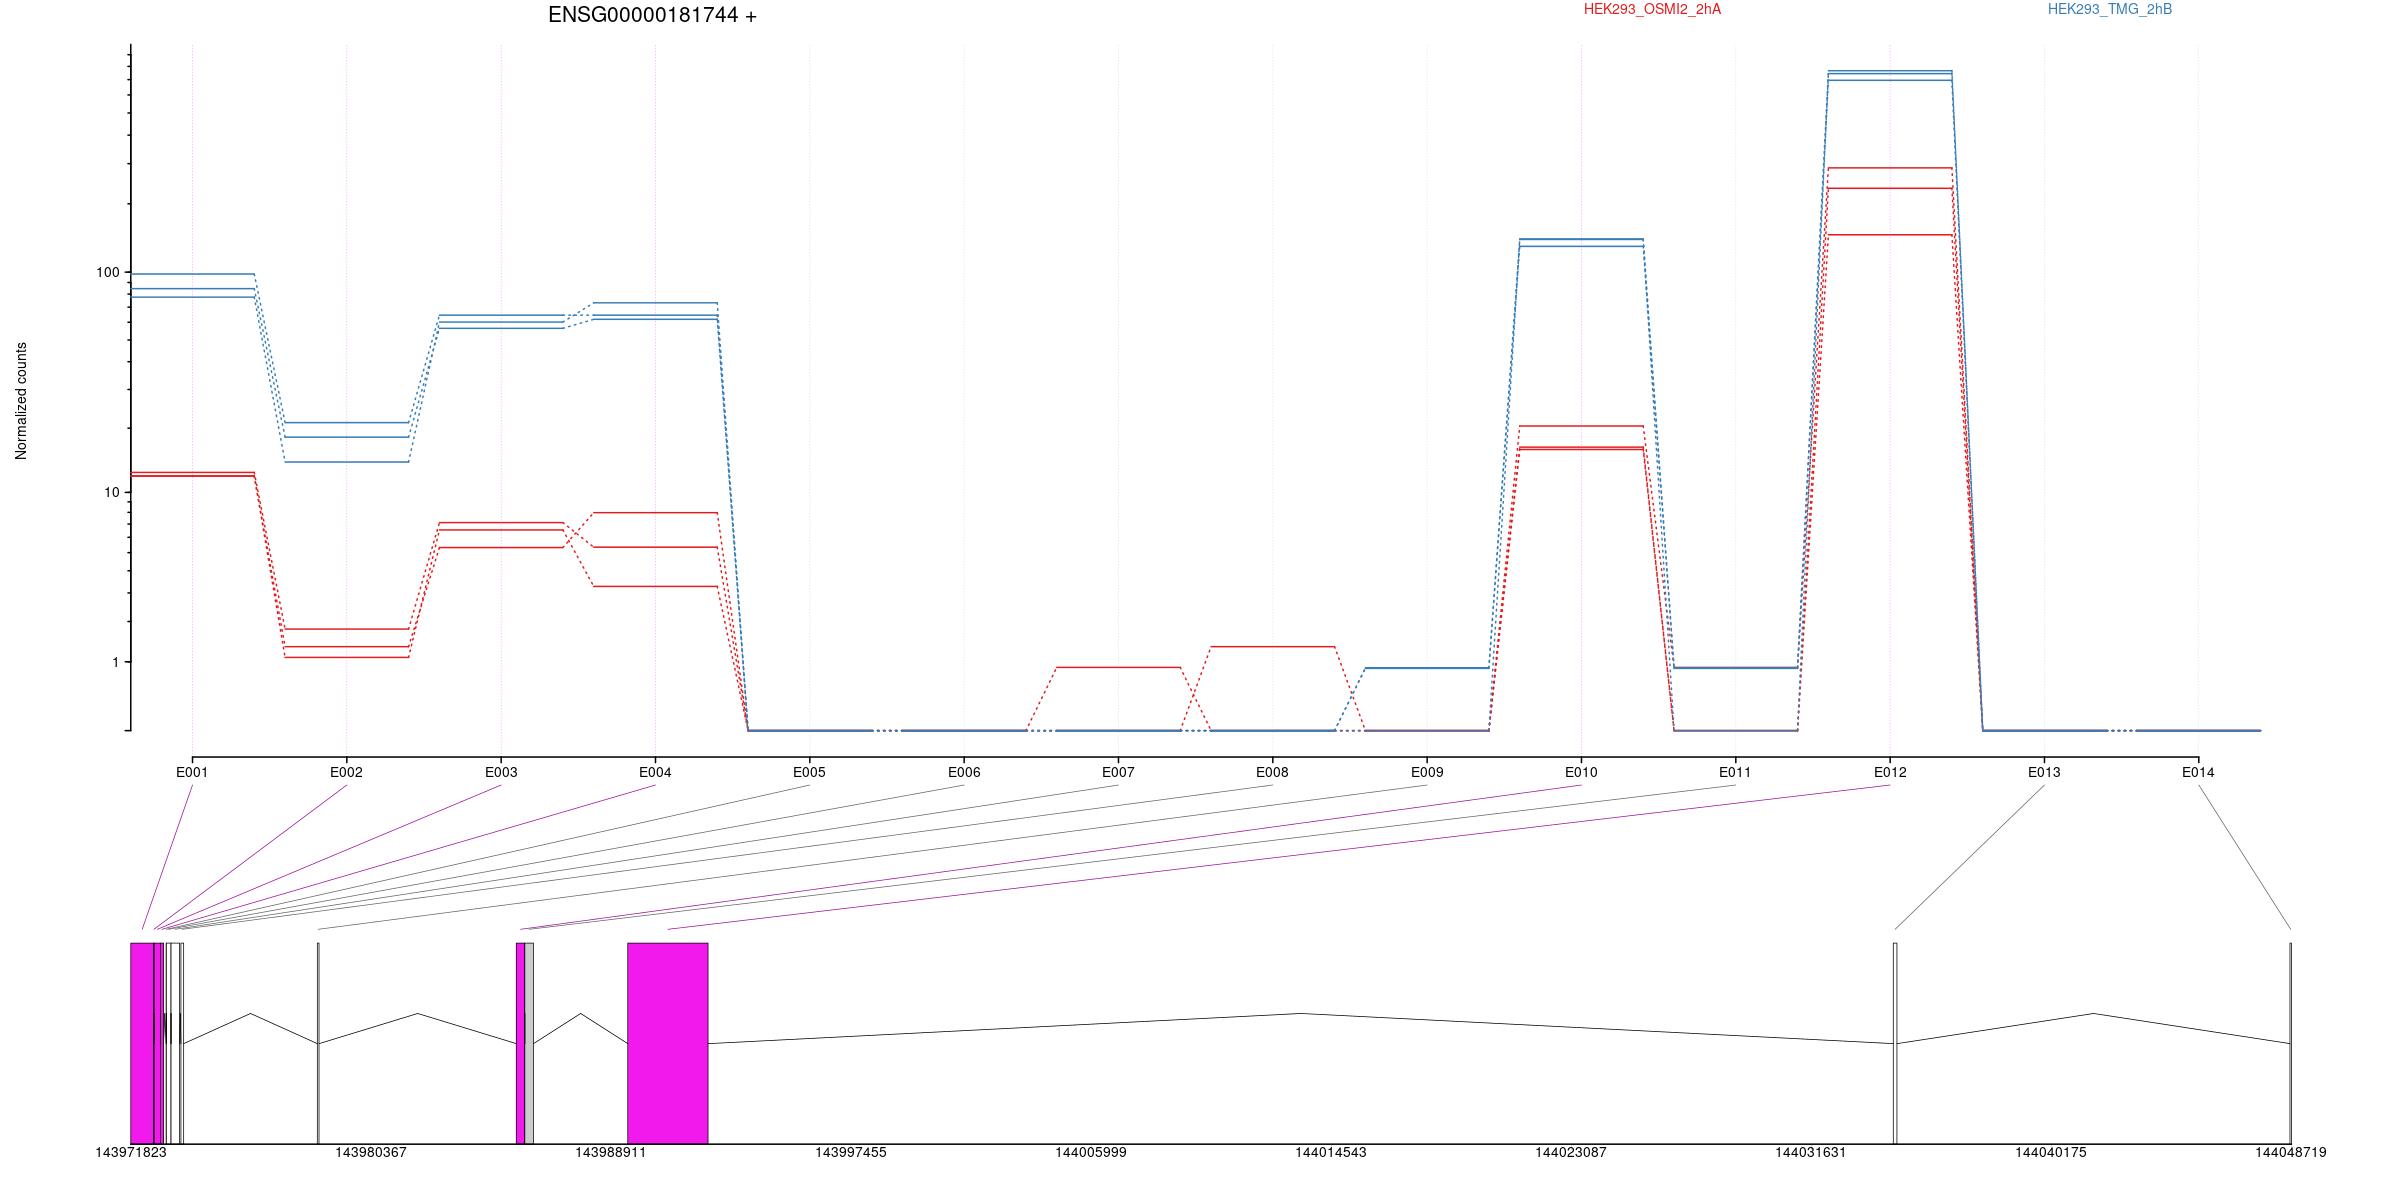The height and width of the screenshot is (1200, 2400).
Task: Click the gene title ENSG00000181744 +
Action: [x=652, y=15]
